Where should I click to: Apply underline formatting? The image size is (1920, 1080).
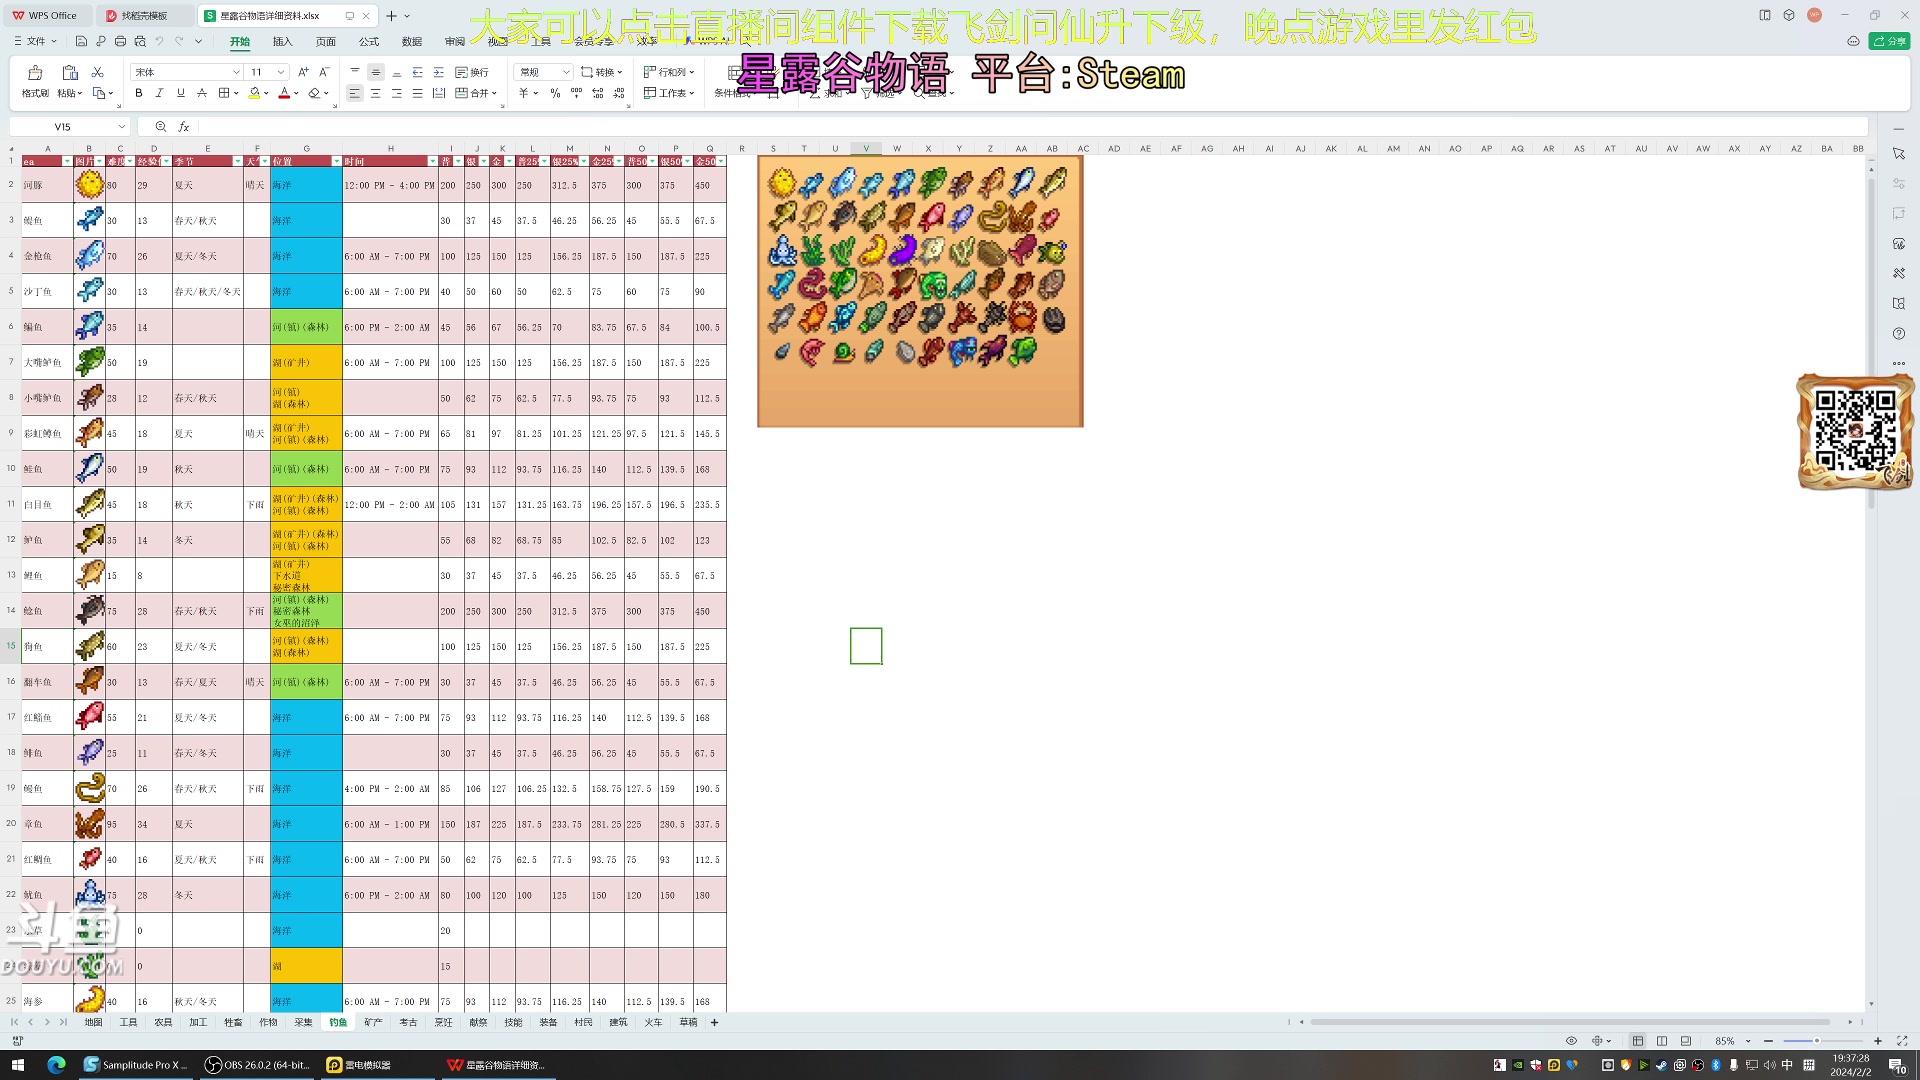pyautogui.click(x=180, y=92)
